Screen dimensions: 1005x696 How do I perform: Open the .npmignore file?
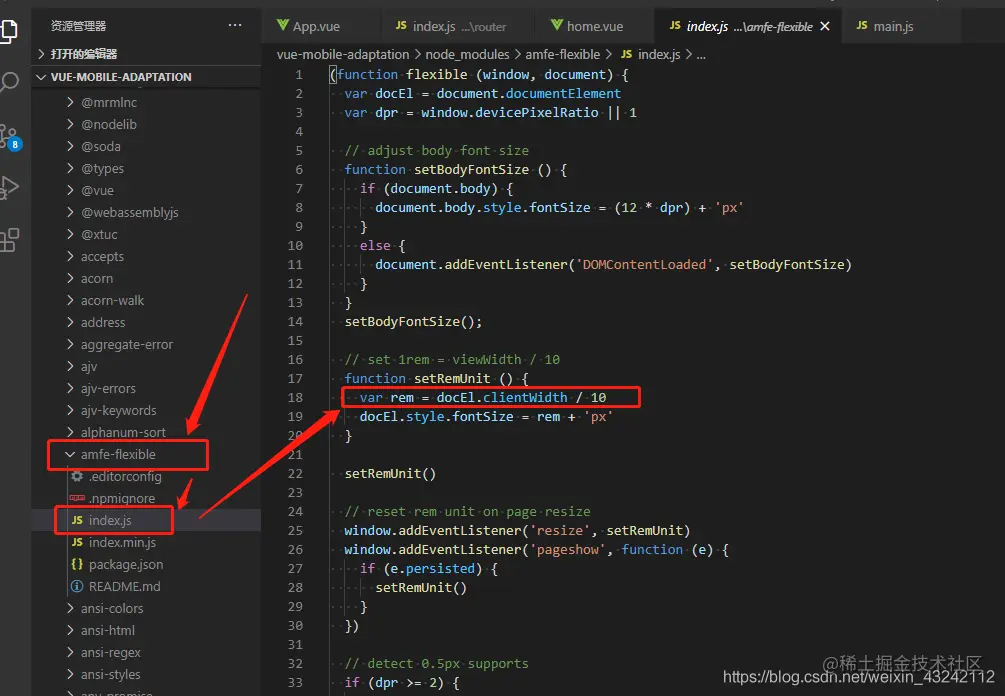pyautogui.click(x=146, y=498)
